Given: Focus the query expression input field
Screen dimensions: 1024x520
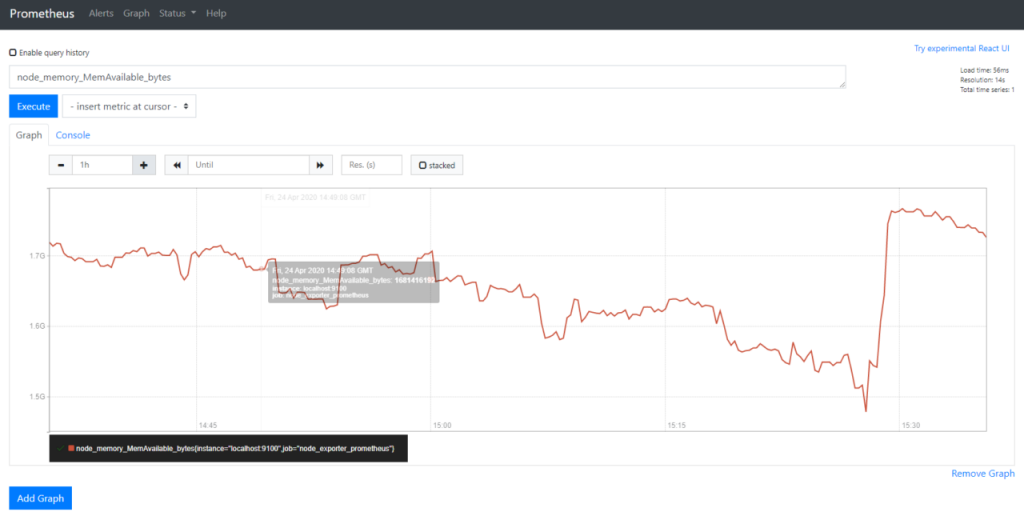Looking at the screenshot, I should (427, 77).
